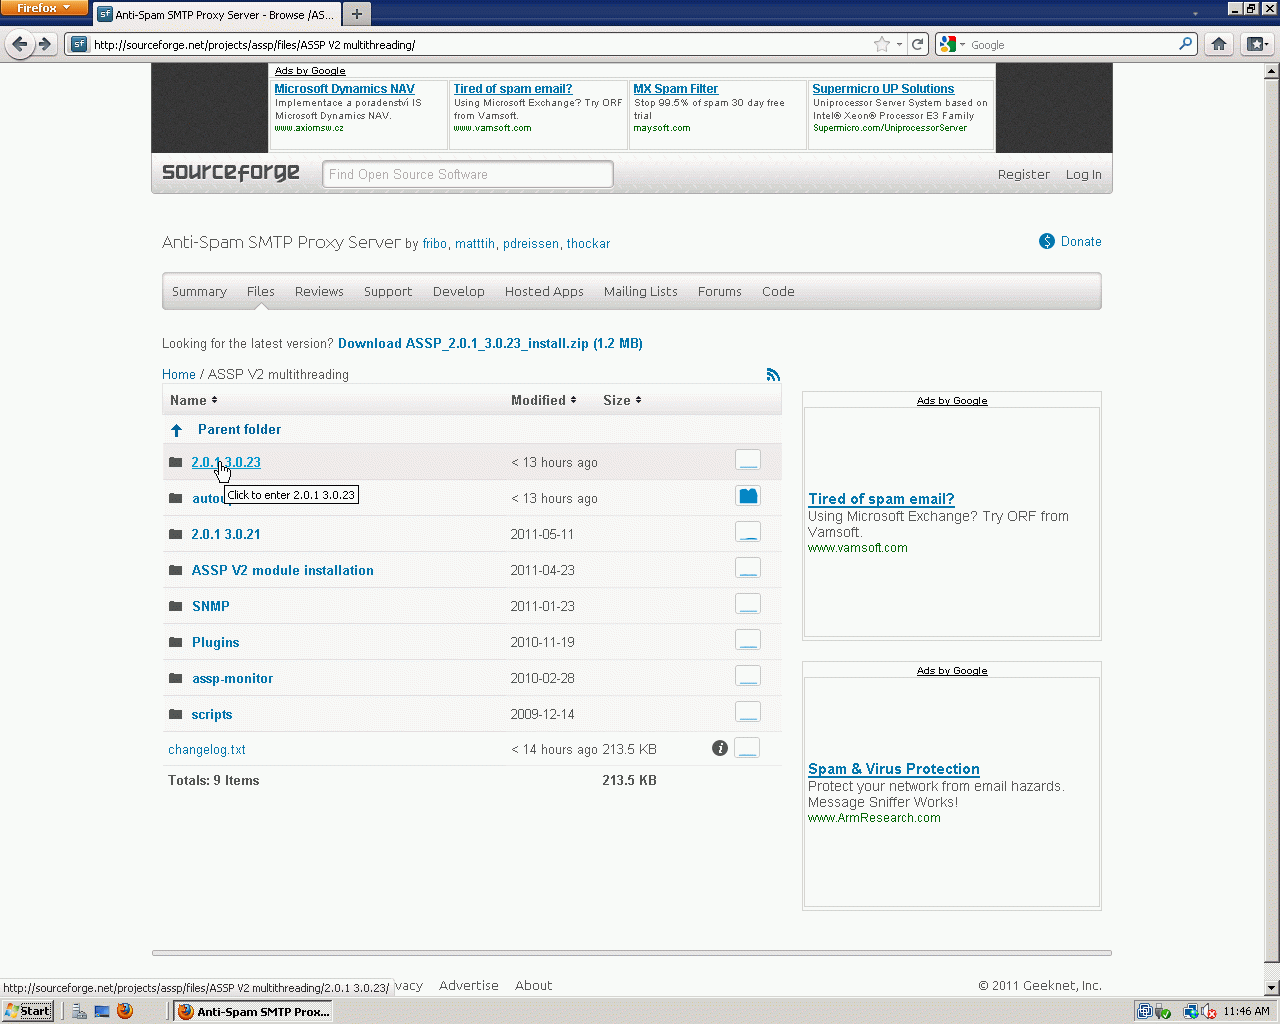Switch to the Mailing Lists tab
The height and width of the screenshot is (1024, 1280).
coord(641,292)
